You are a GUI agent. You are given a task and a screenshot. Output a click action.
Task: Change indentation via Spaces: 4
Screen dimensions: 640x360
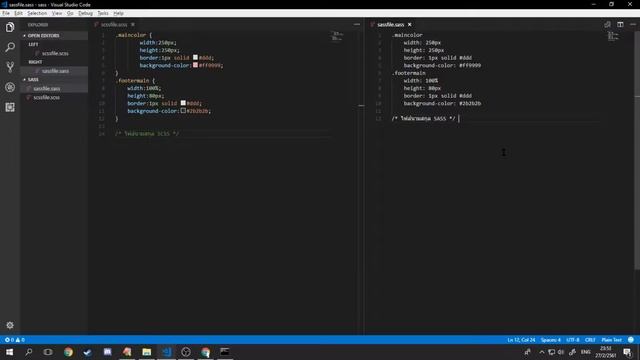click(551, 340)
